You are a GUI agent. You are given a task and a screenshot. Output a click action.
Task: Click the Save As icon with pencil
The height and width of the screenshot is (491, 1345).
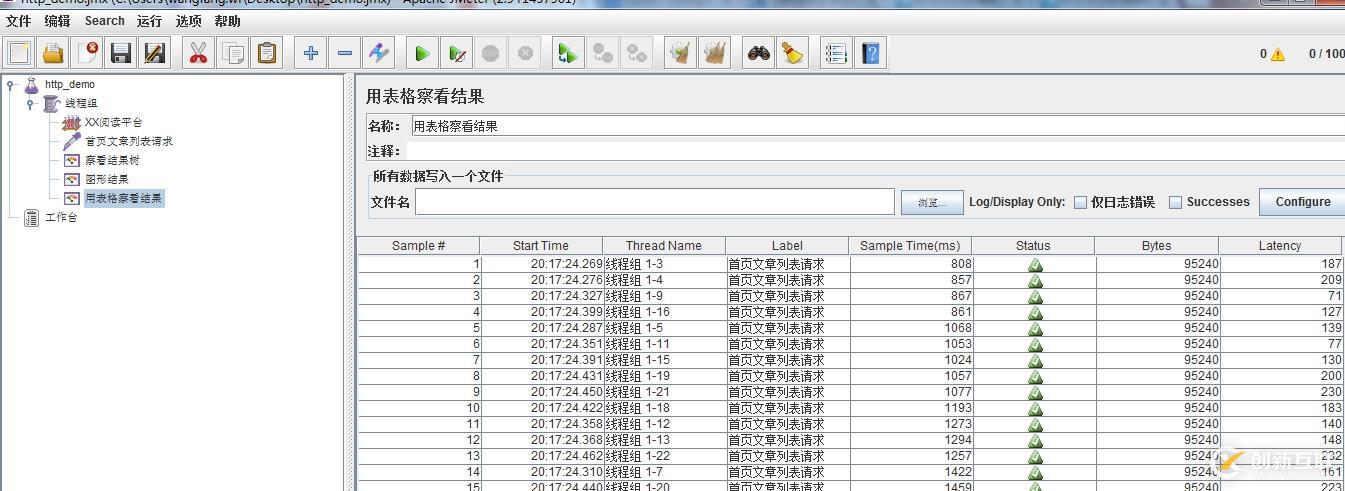pos(155,53)
